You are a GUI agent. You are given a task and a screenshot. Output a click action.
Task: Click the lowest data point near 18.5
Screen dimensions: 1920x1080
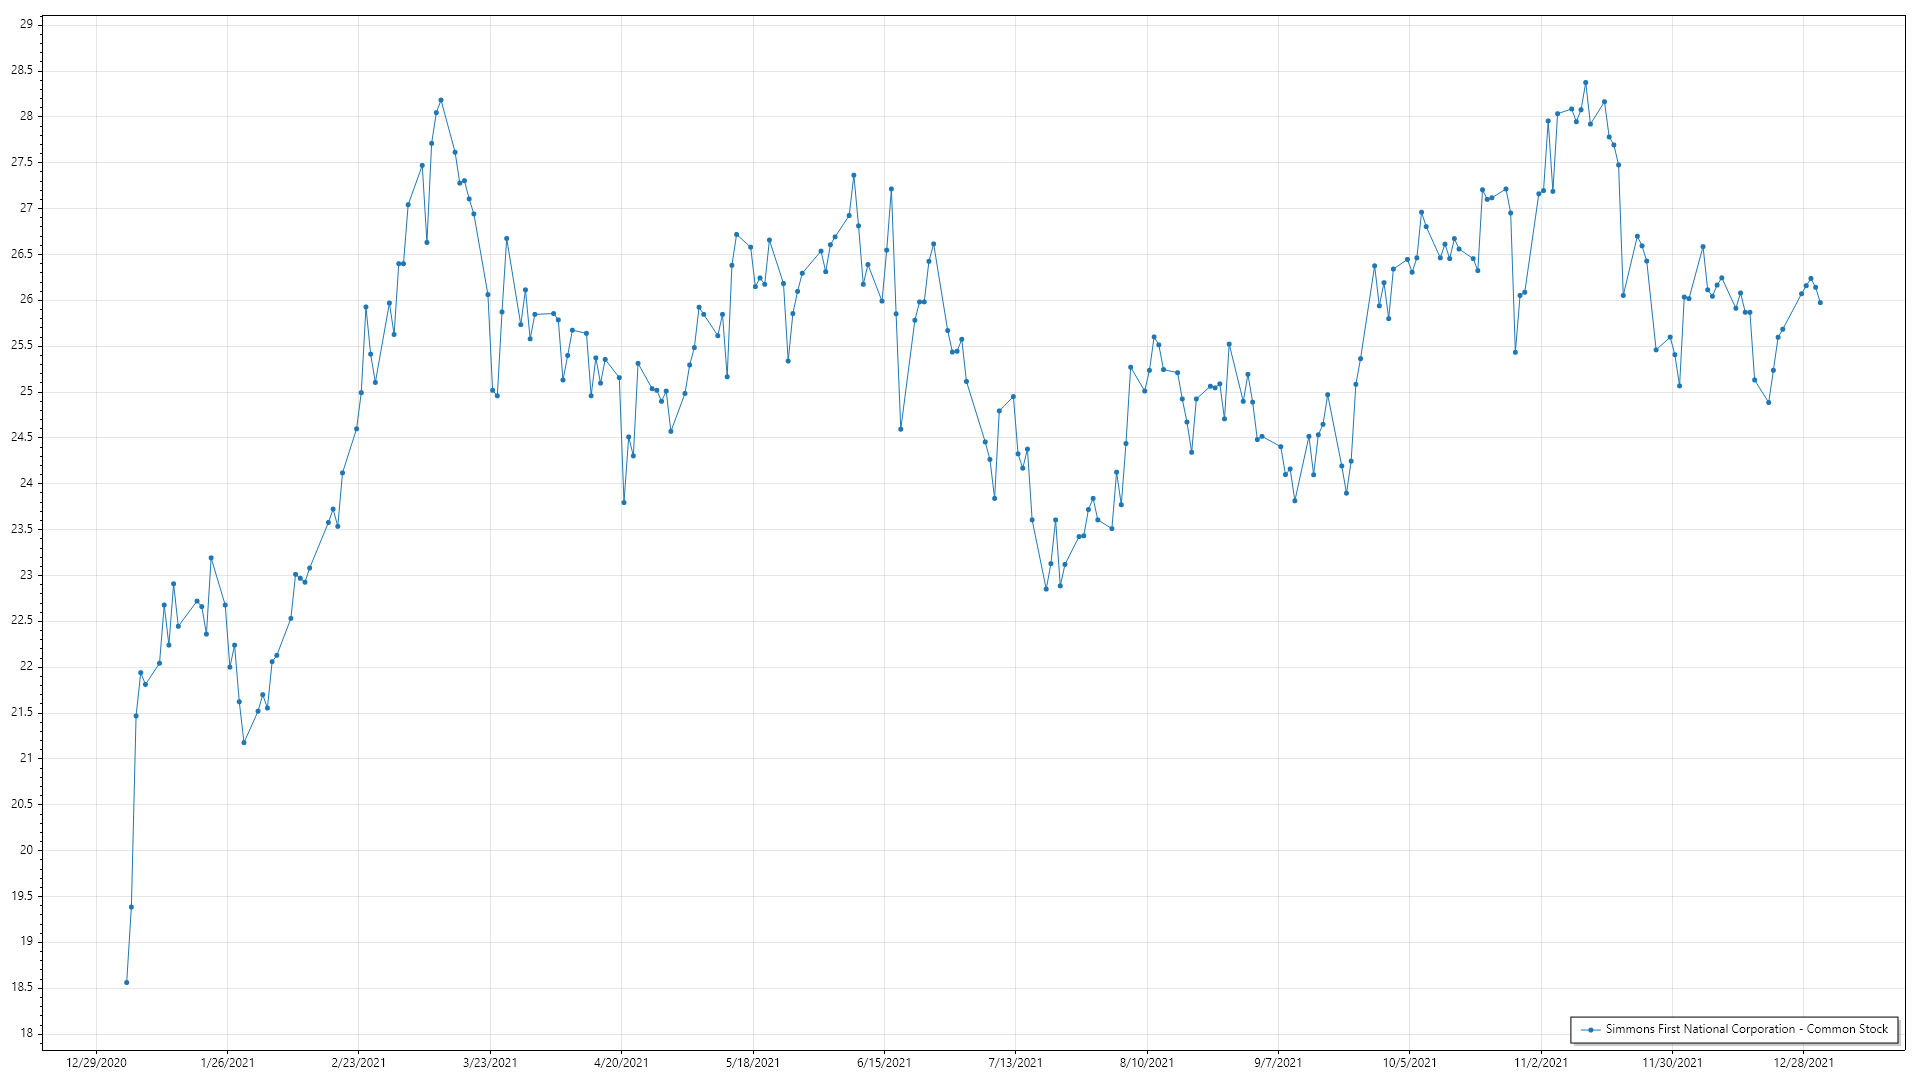(x=126, y=982)
